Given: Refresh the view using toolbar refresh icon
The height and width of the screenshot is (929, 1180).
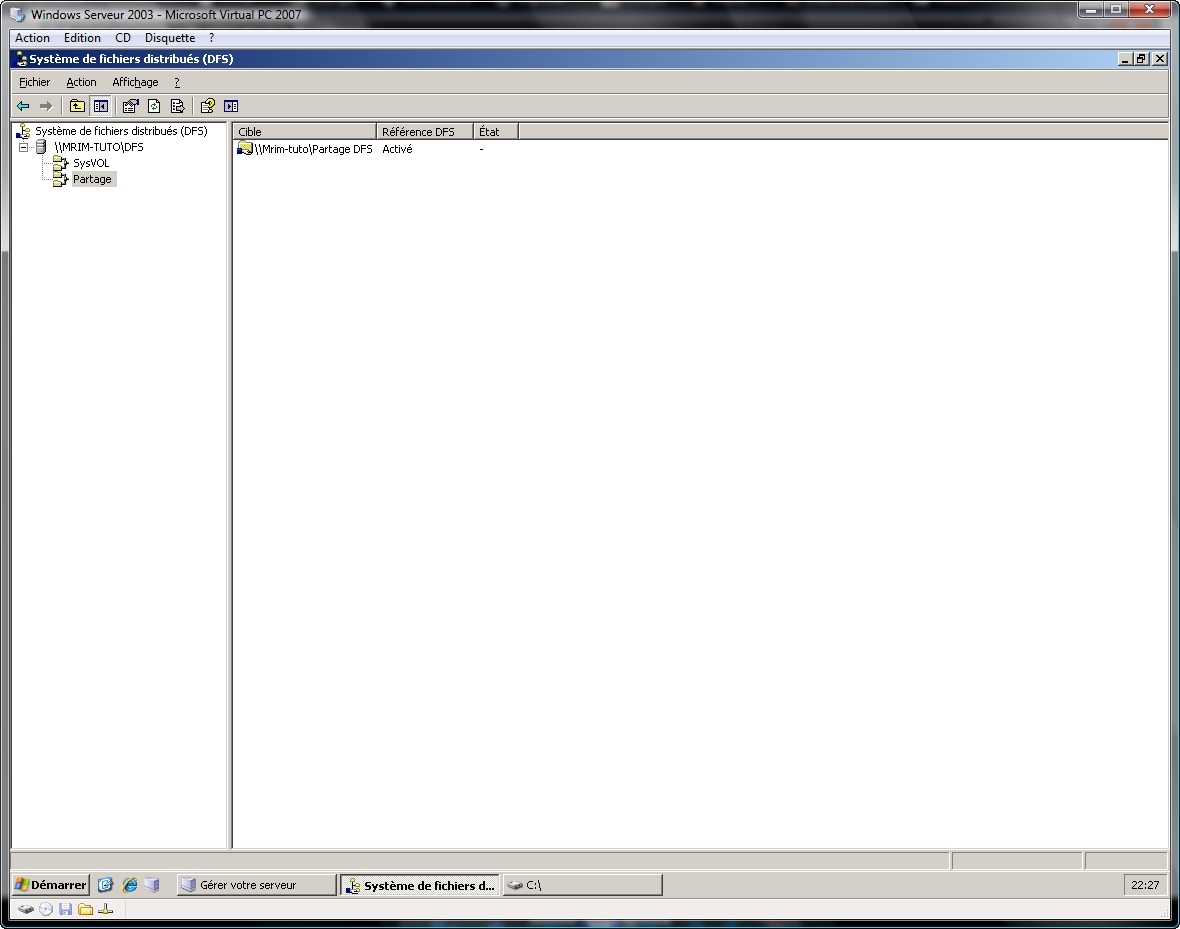Looking at the screenshot, I should coord(154,106).
